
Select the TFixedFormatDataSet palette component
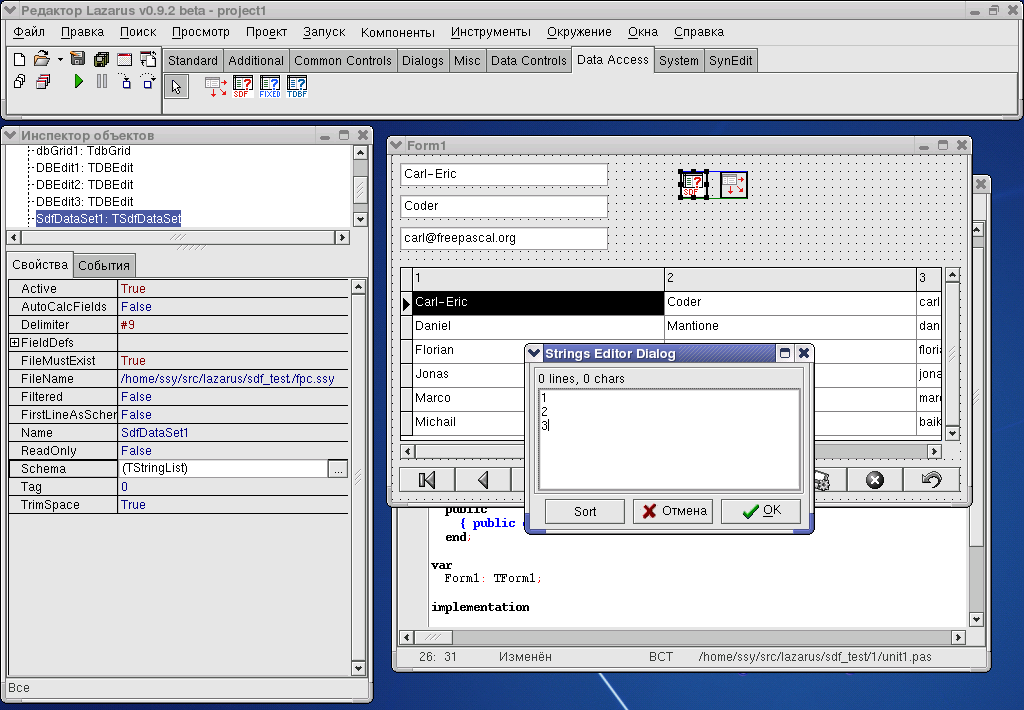click(x=270, y=88)
